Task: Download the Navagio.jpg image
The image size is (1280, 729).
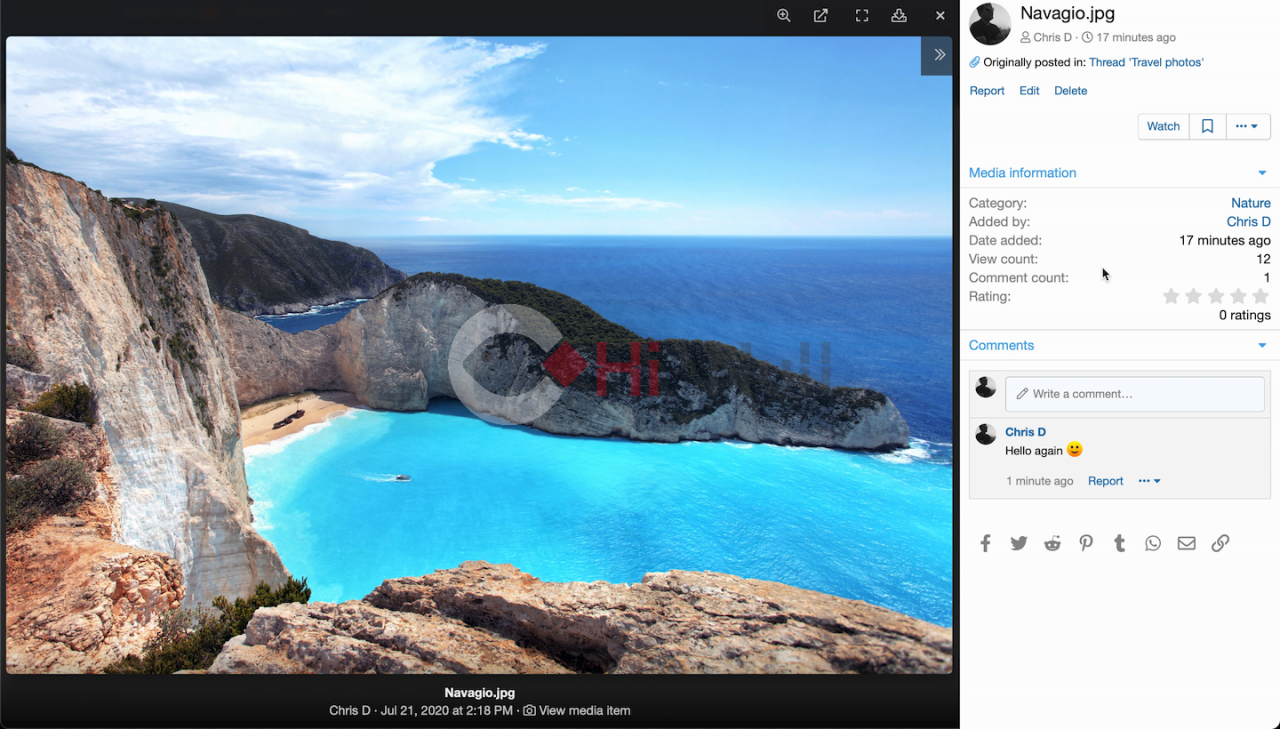Action: point(899,16)
